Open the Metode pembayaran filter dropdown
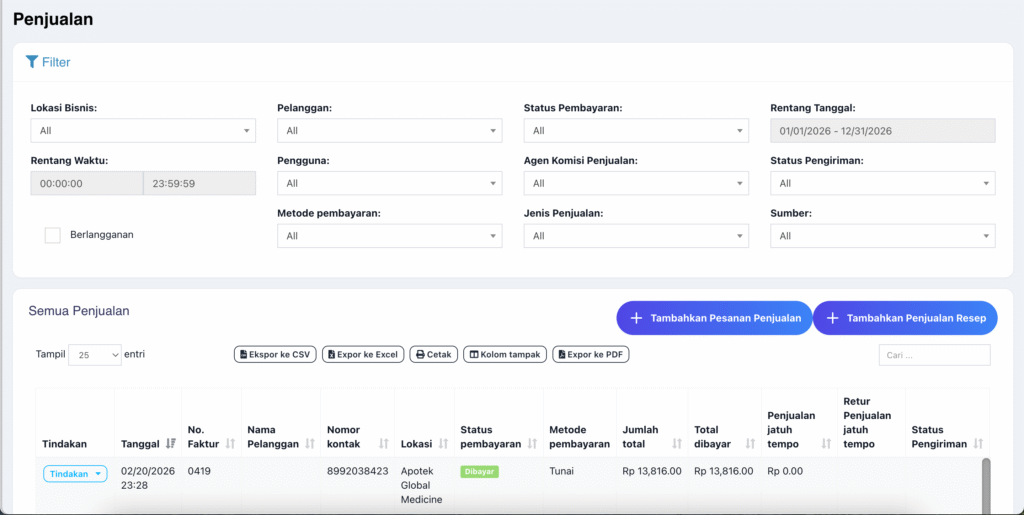The image size is (1024, 515). (x=389, y=236)
